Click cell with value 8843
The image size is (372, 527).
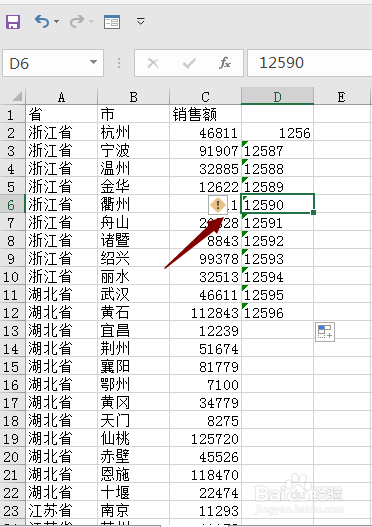[x=205, y=241]
